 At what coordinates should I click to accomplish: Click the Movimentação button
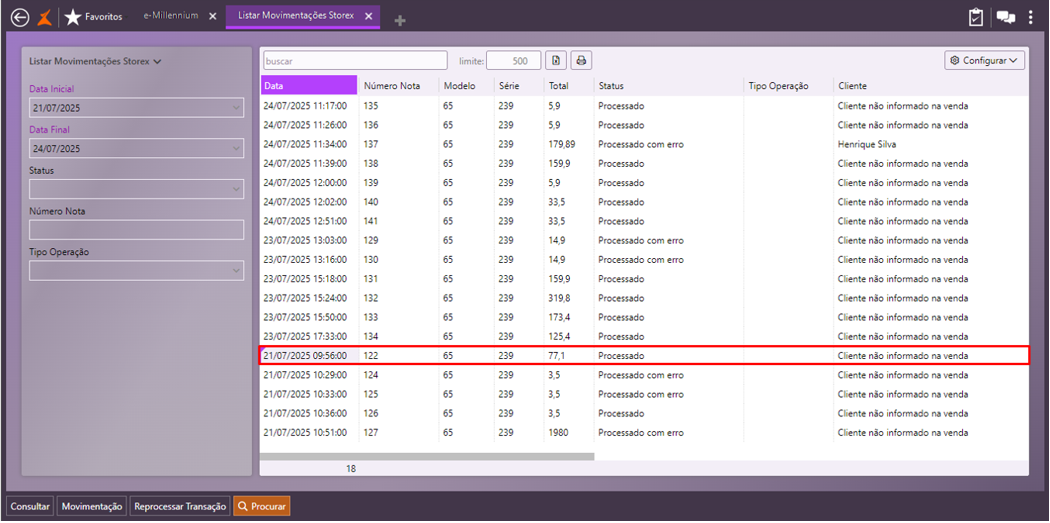click(x=92, y=507)
